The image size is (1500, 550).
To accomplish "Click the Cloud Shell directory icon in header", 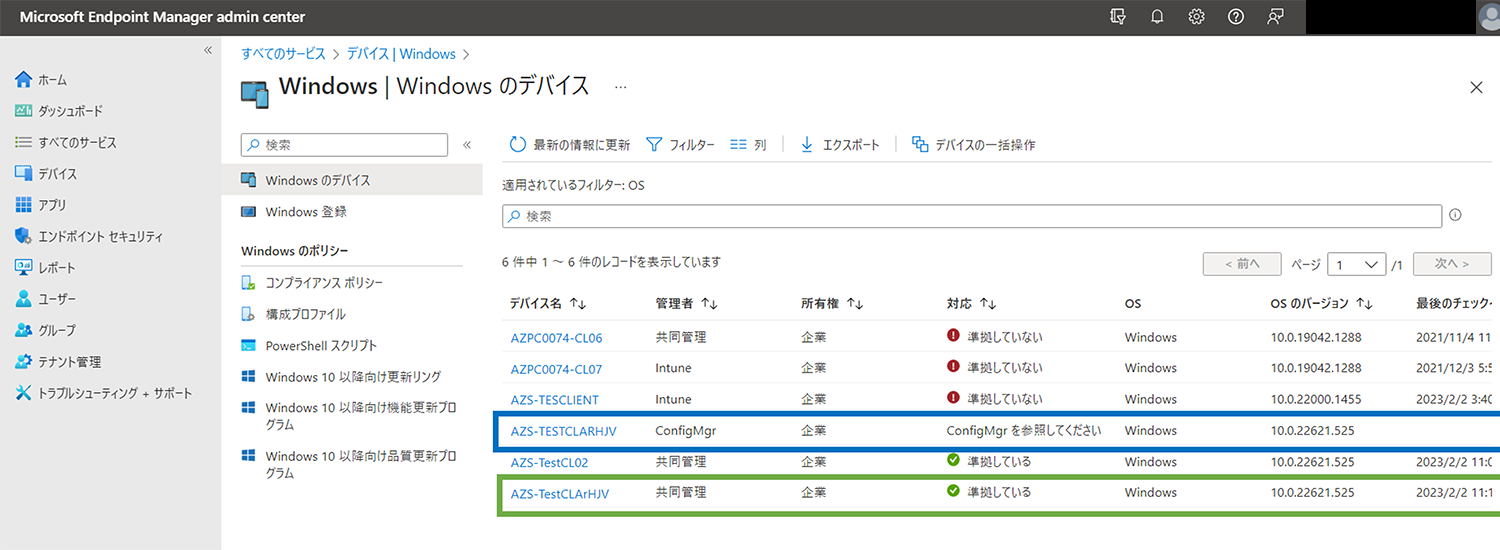I will point(1118,17).
